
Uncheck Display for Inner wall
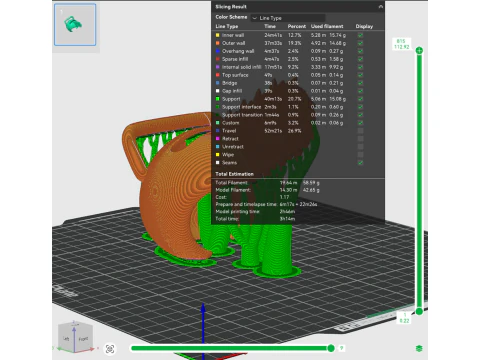click(x=360, y=35)
